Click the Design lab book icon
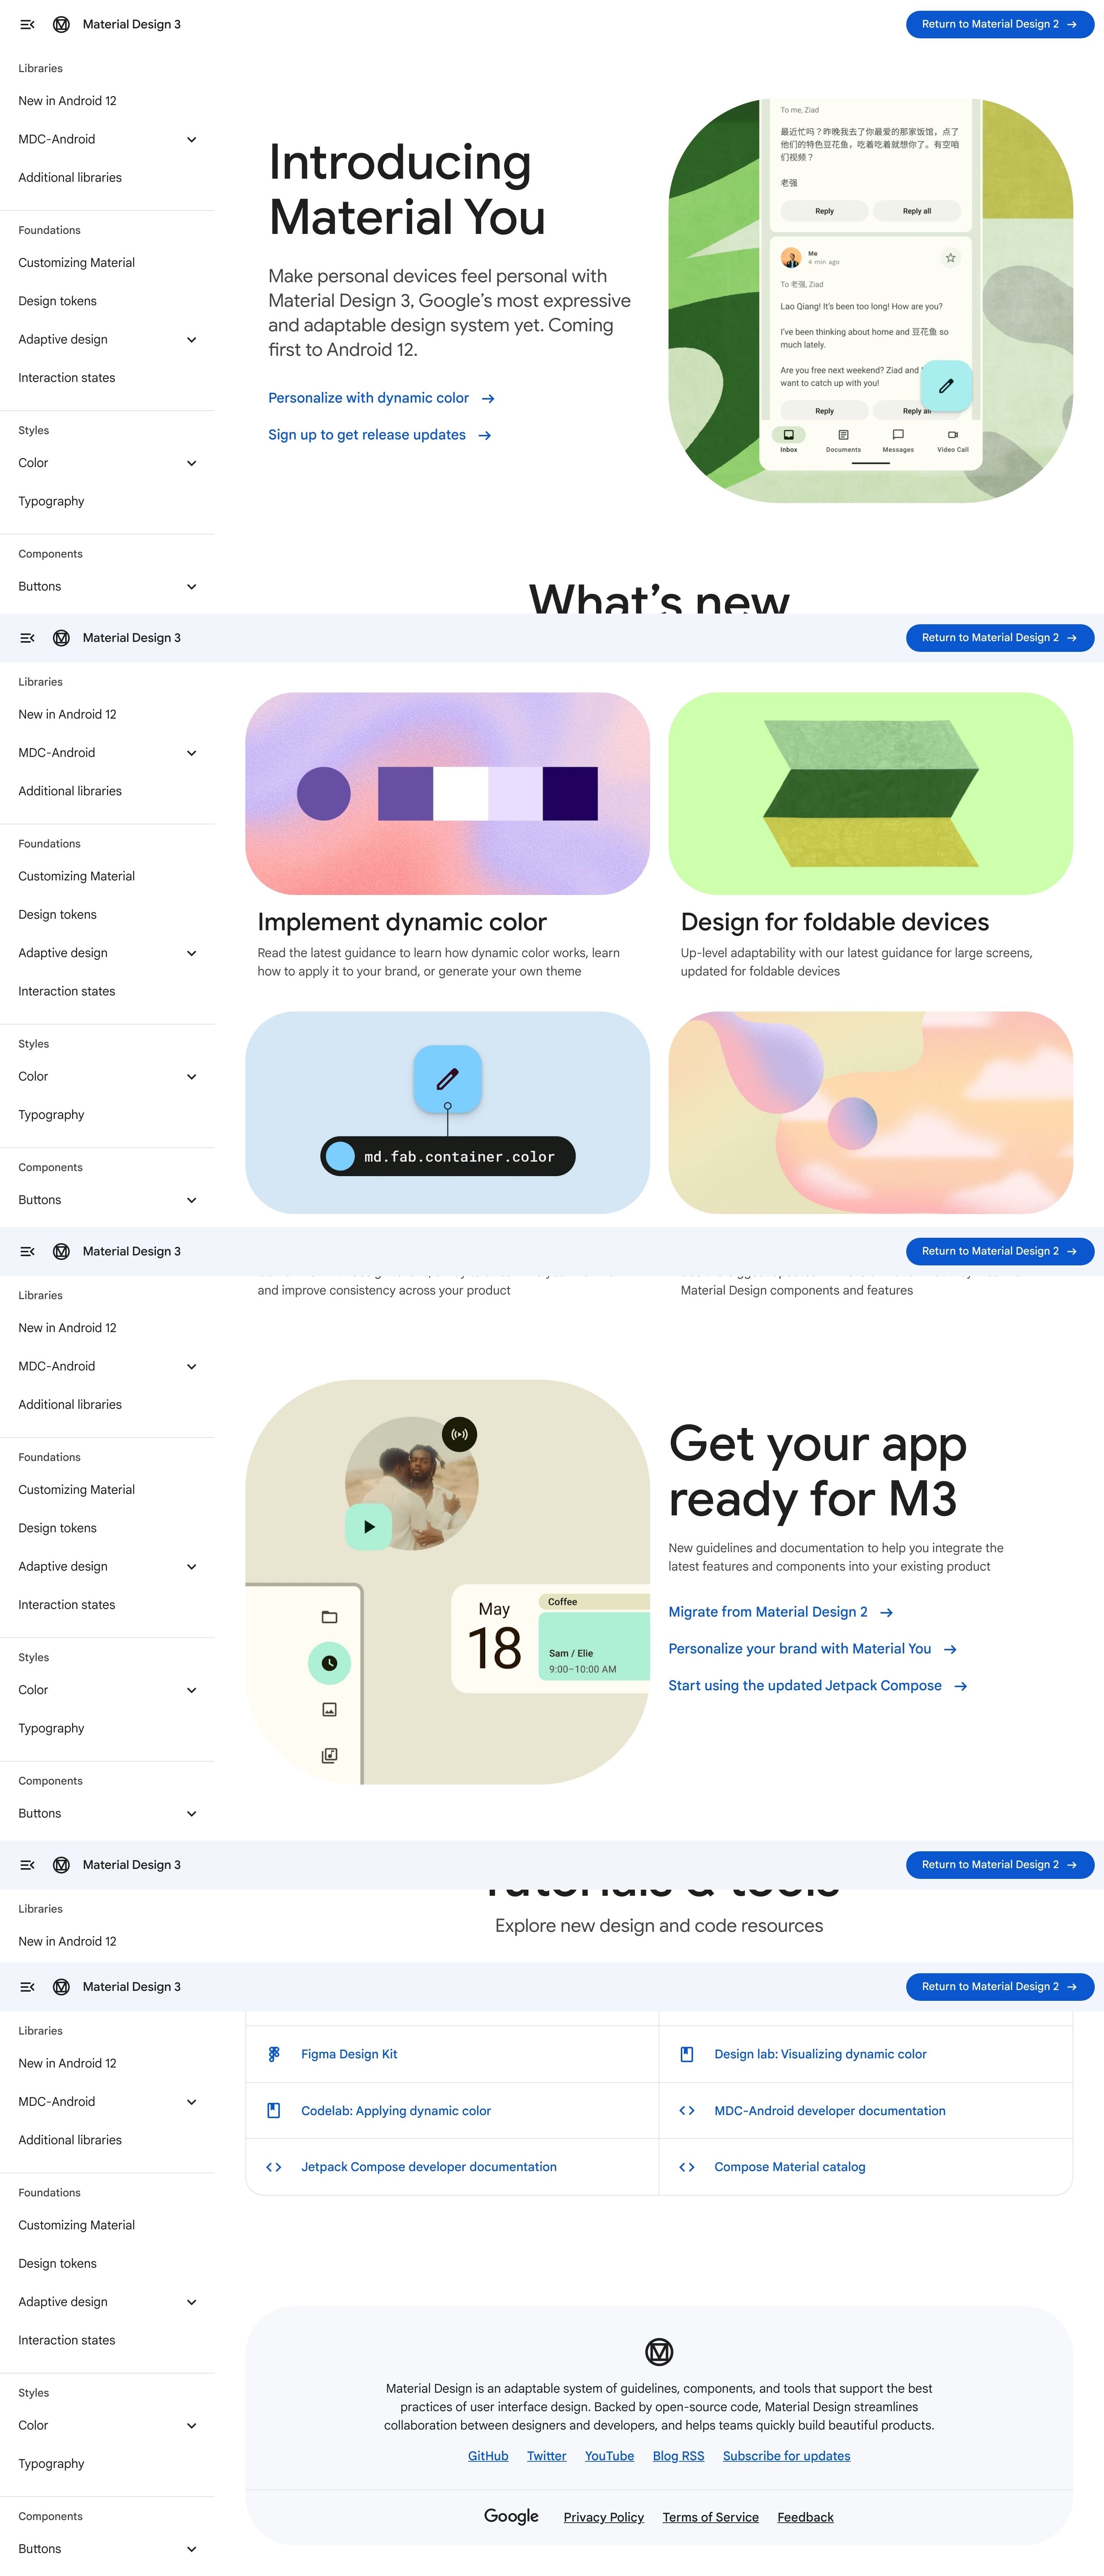Viewport: 1104px width, 2576px height. (687, 2054)
